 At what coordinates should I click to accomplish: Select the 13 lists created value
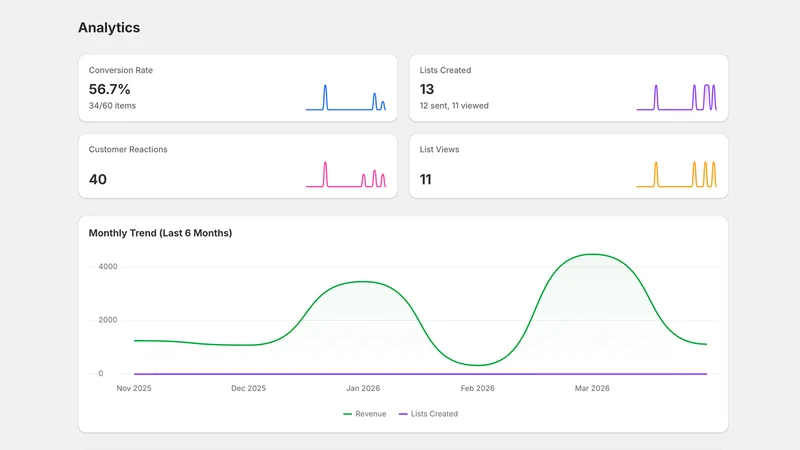point(427,89)
